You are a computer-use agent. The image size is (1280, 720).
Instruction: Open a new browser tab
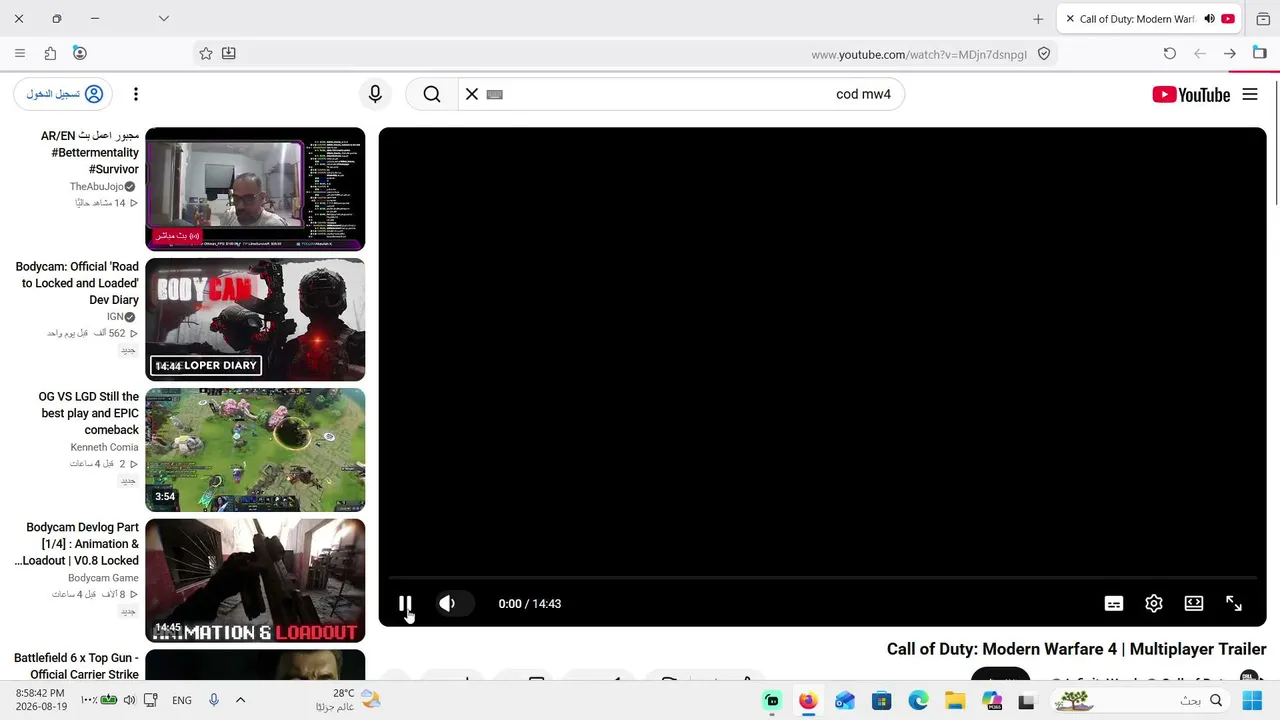coord(1038,19)
